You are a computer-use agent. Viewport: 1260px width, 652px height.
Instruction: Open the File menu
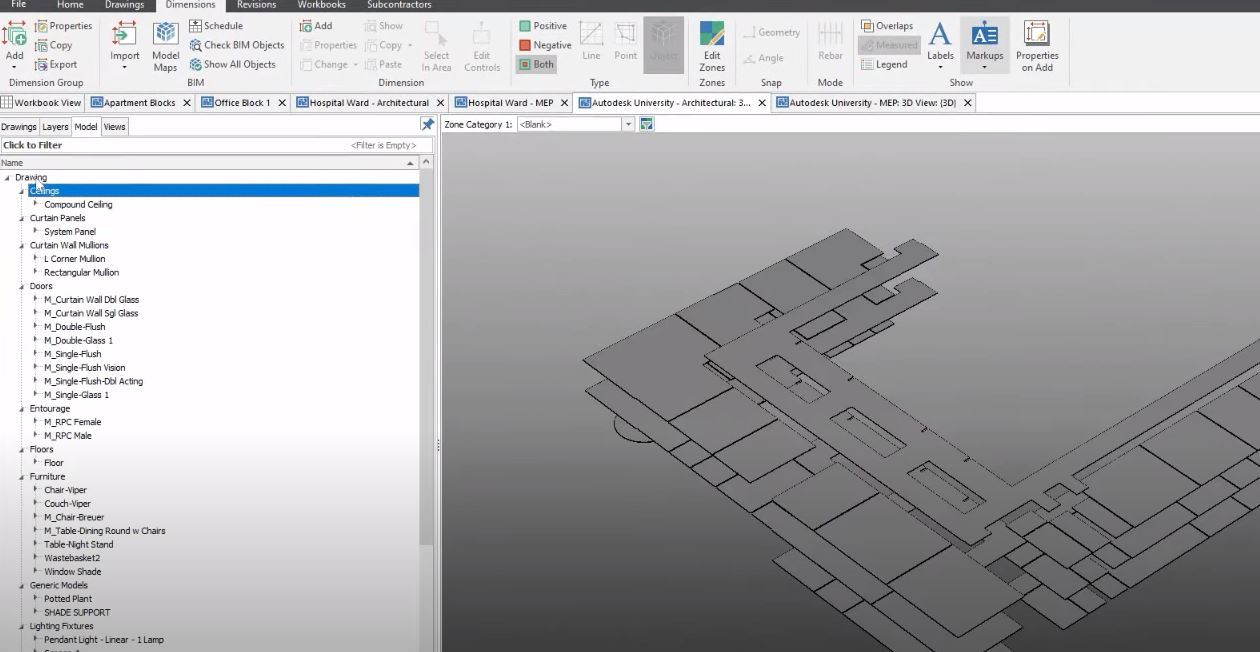[18, 5]
